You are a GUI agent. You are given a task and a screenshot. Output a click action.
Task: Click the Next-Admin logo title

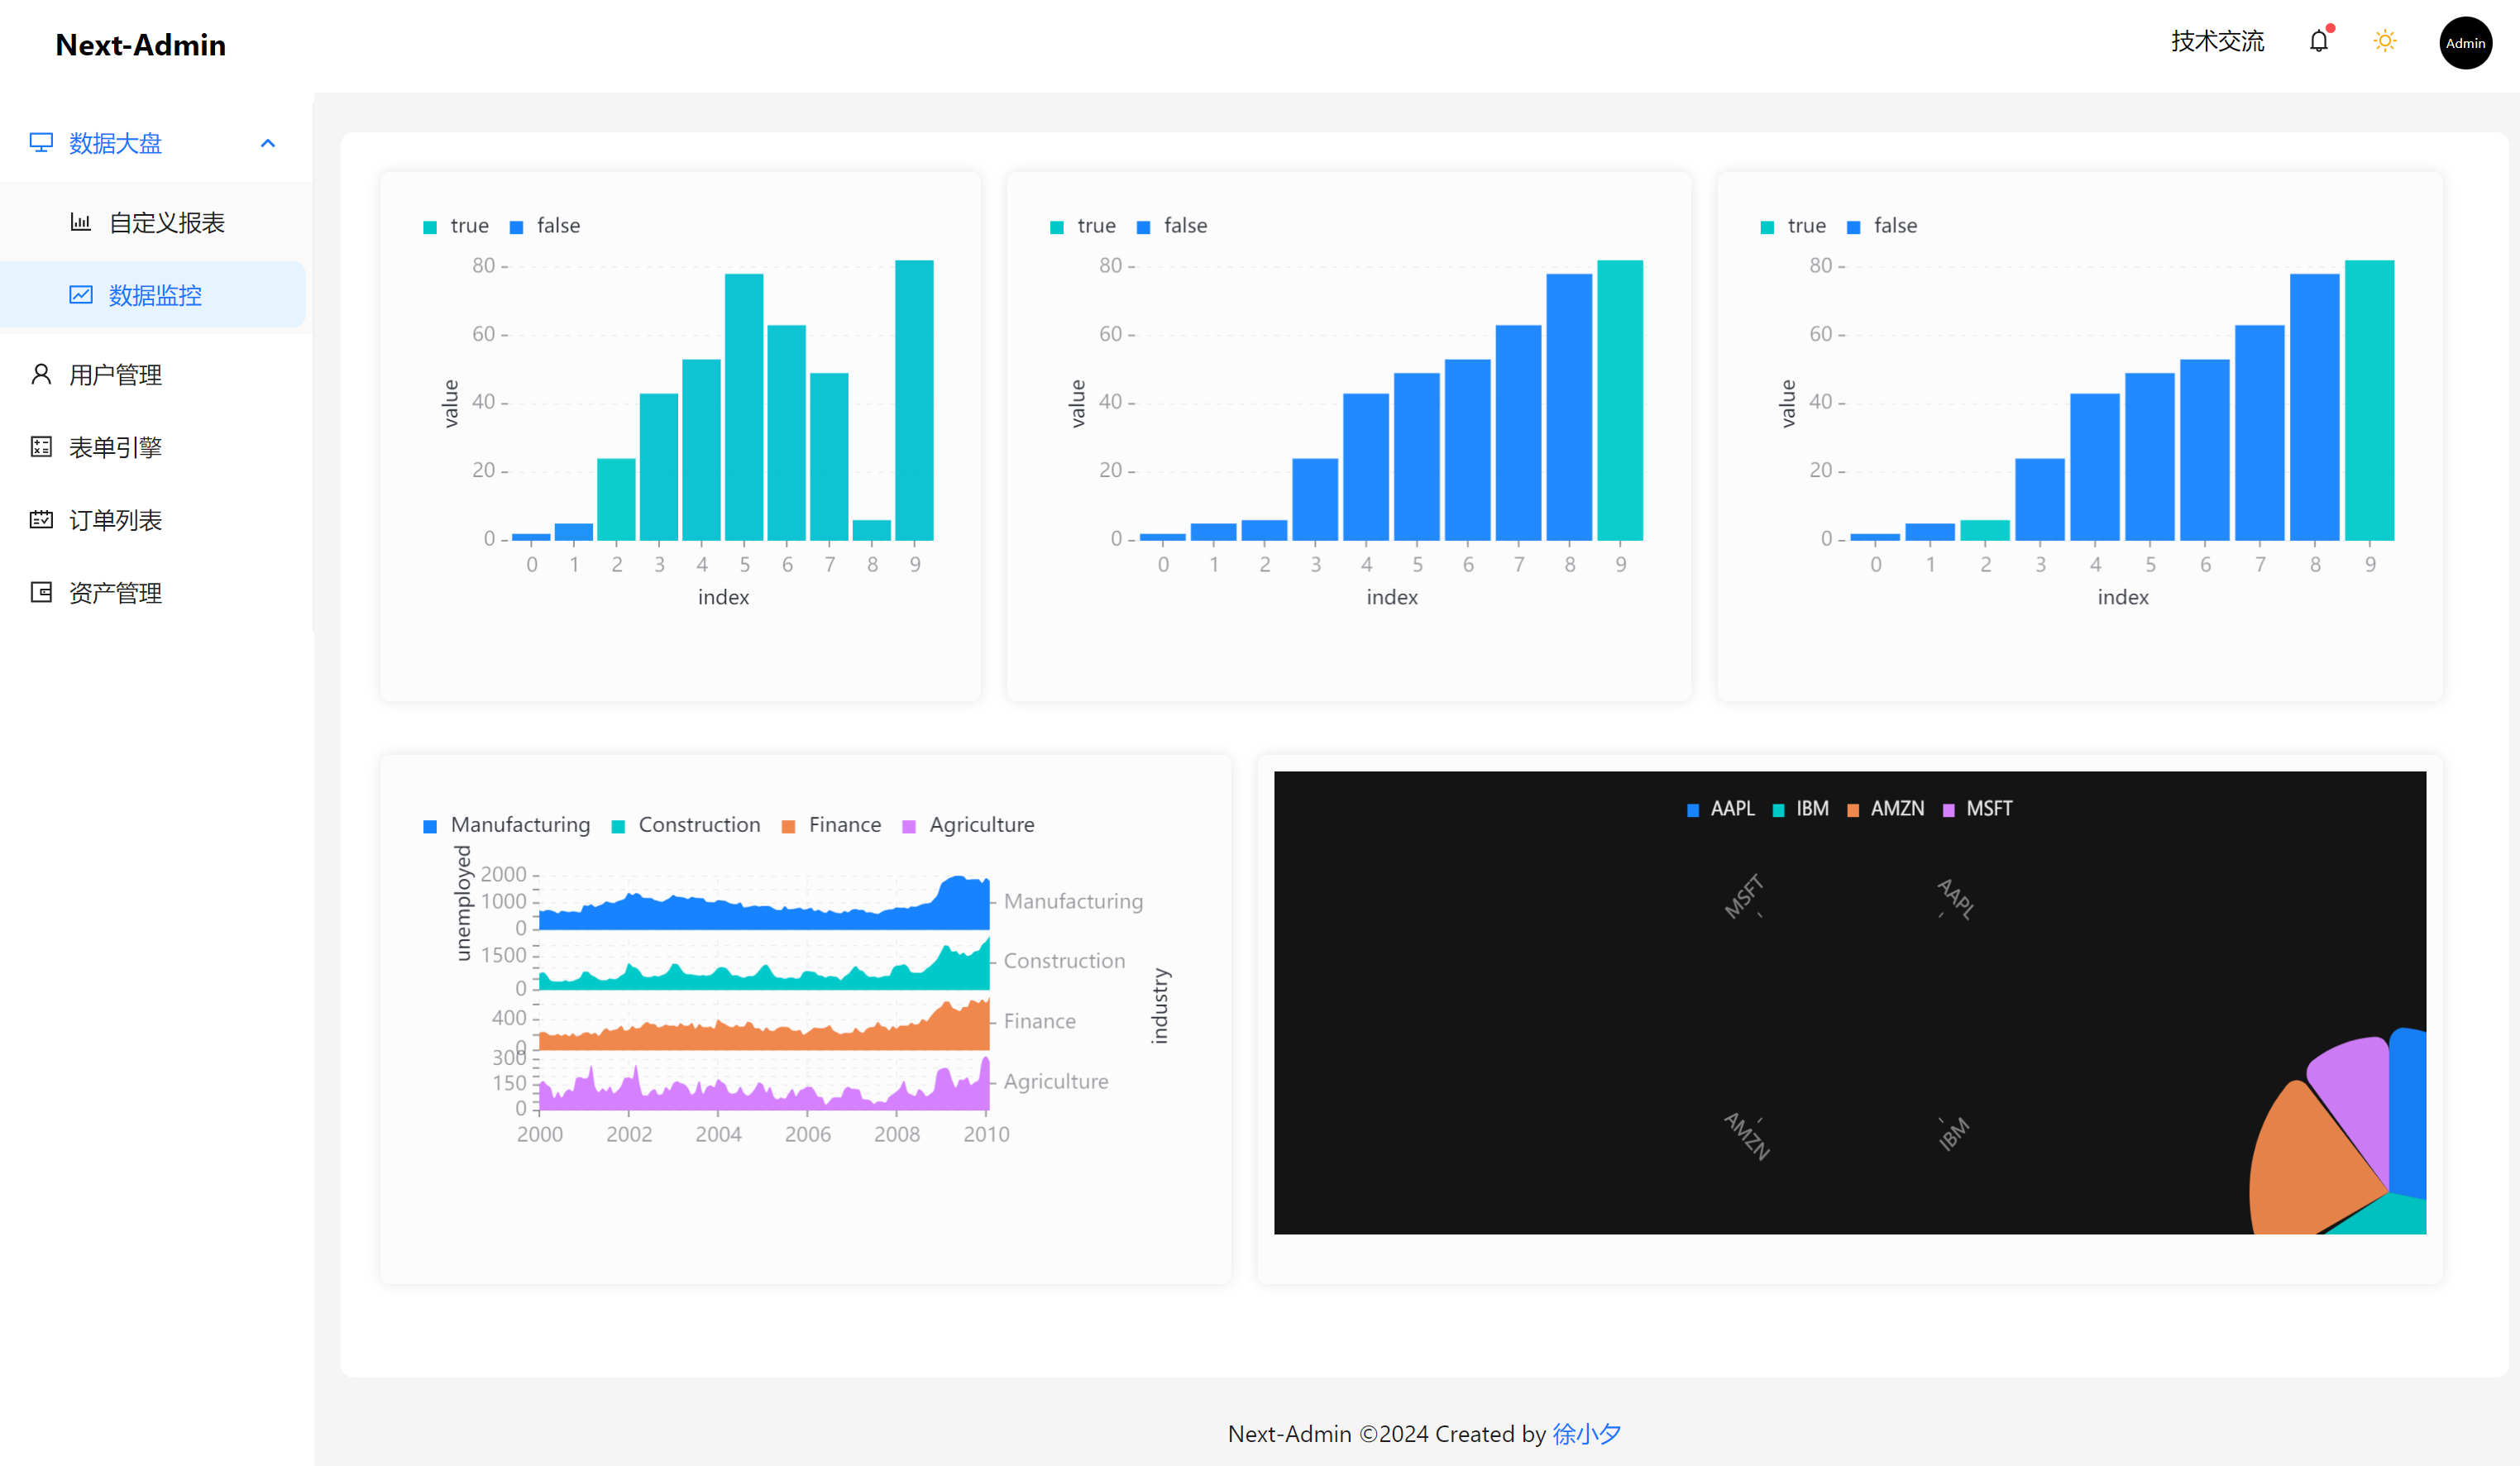pos(141,45)
